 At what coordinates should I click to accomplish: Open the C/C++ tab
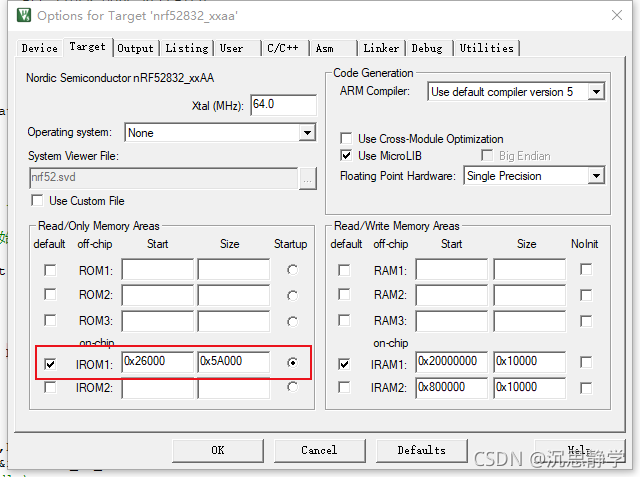(x=285, y=48)
